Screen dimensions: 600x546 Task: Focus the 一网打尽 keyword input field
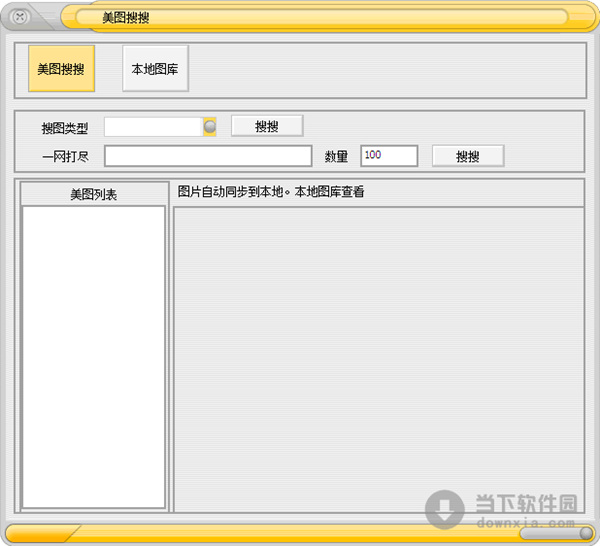208,156
